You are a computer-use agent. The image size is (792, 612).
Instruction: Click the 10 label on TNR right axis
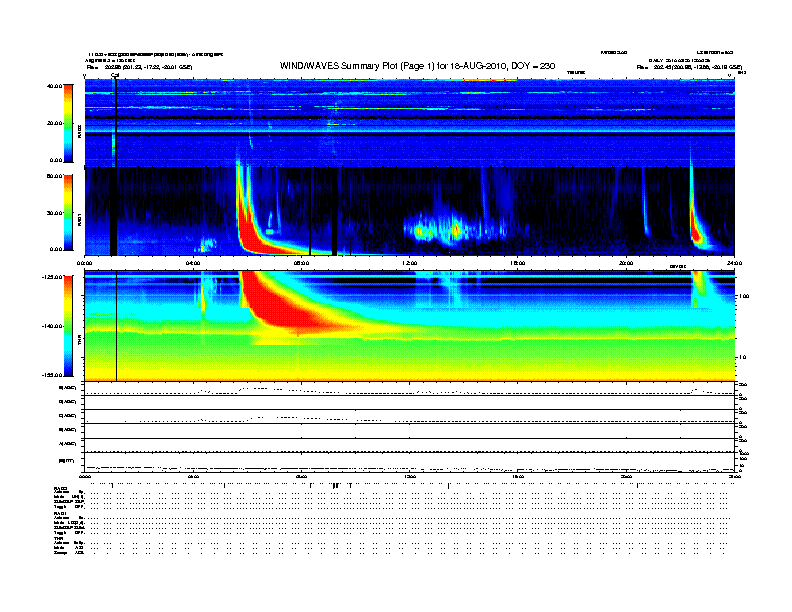741,357
